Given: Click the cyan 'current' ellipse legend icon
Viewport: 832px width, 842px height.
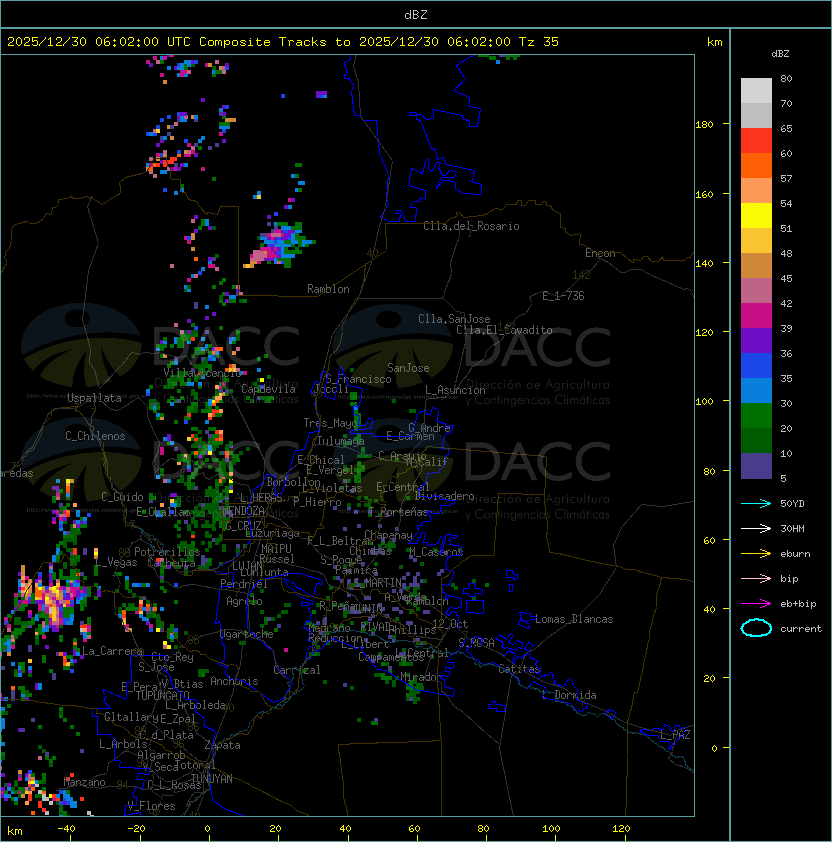Looking at the screenshot, I should point(756,628).
